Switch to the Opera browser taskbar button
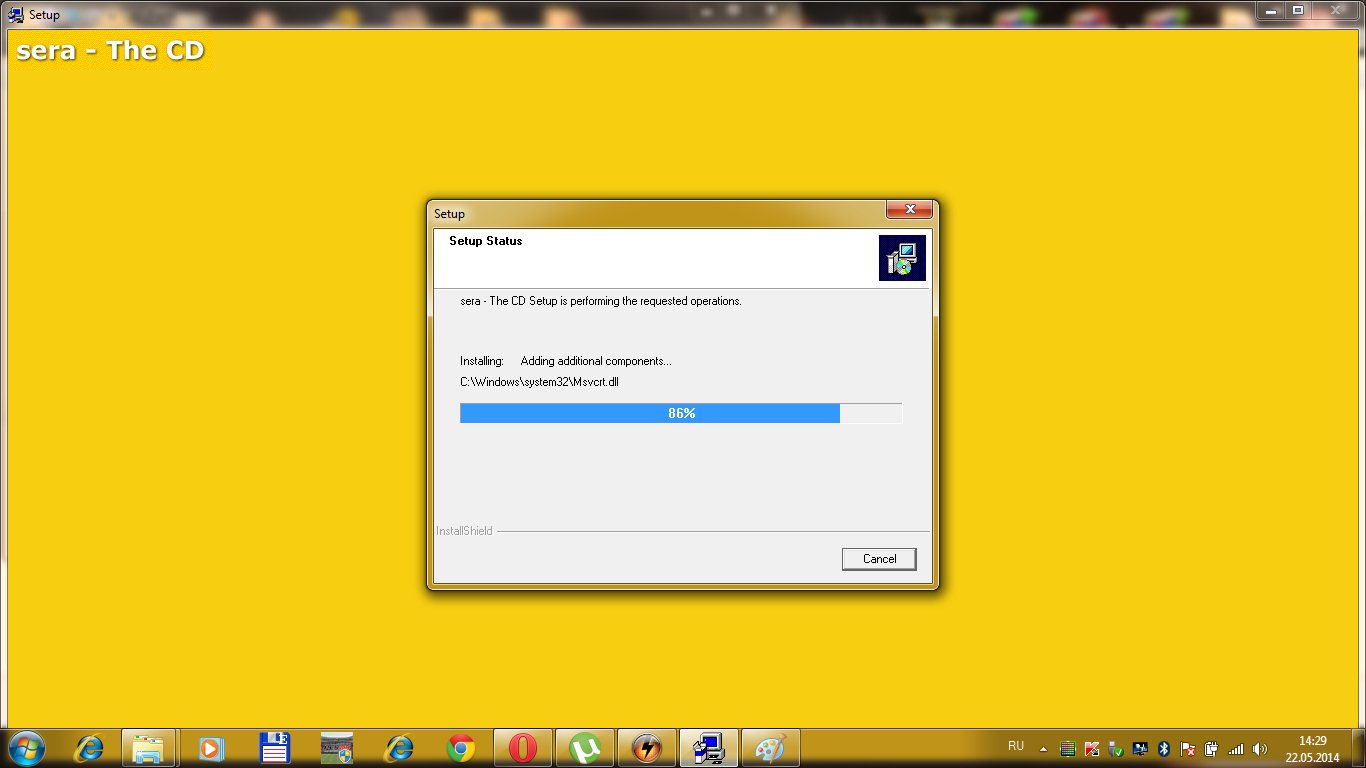Screen dimensions: 1366x768 pyautogui.click(x=523, y=748)
